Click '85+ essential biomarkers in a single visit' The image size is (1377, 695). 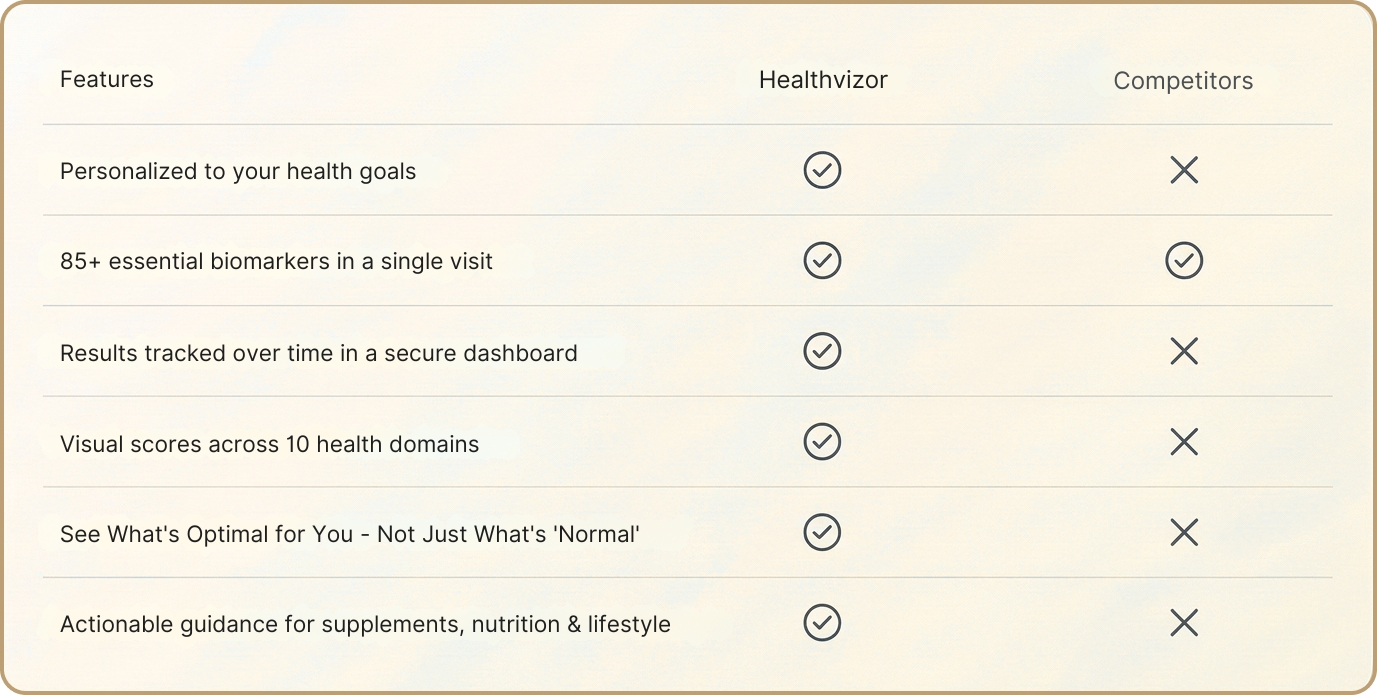pos(277,262)
